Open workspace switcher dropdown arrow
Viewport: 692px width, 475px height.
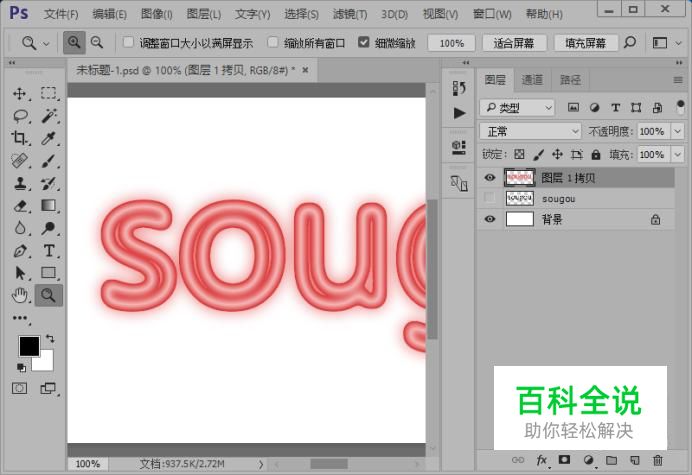pyautogui.click(x=679, y=43)
